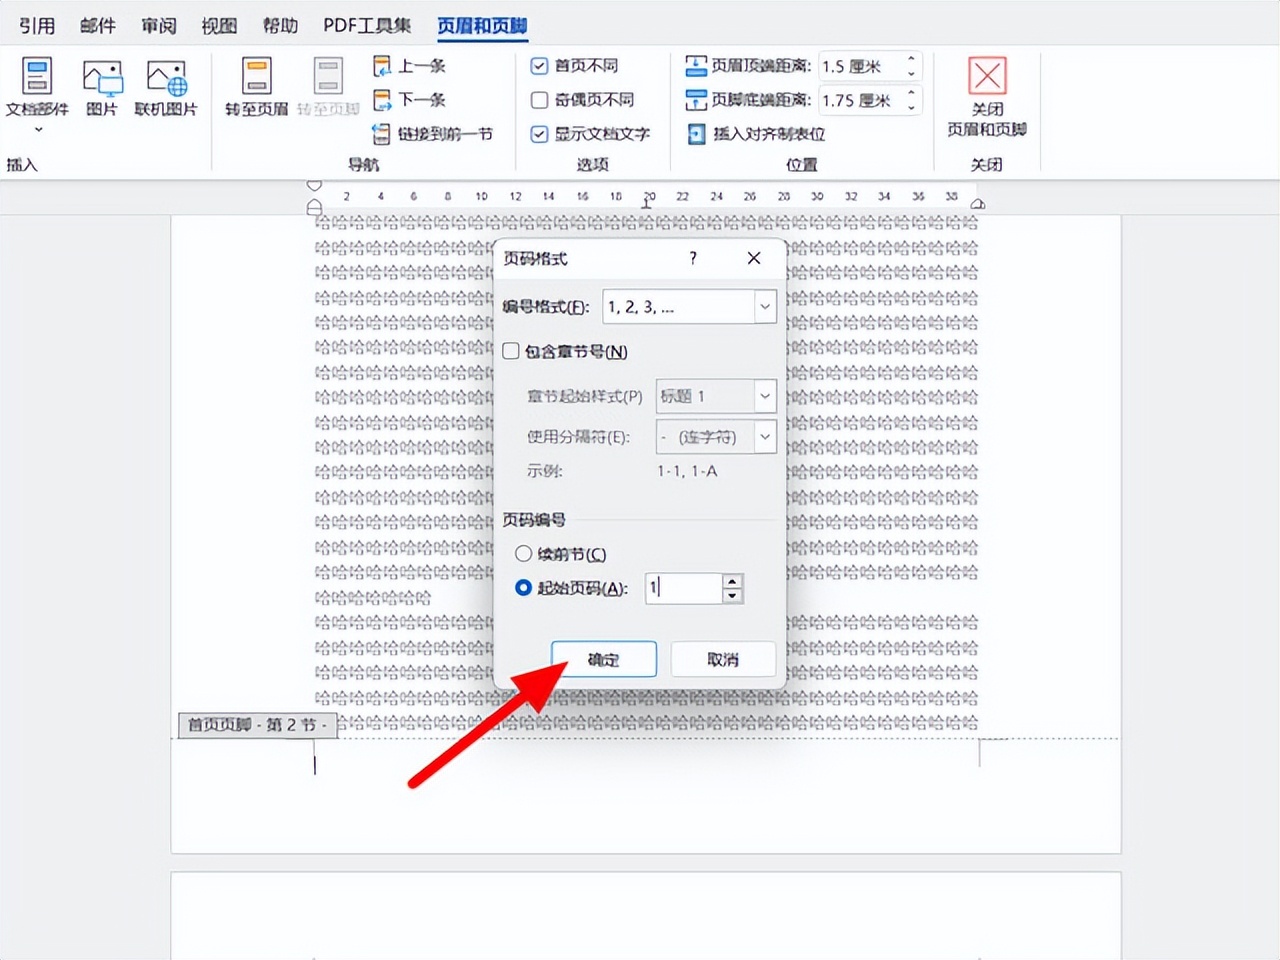This screenshot has width=1280, height=960.
Task: Insert an online picture via 联机图片
Action: [166, 85]
